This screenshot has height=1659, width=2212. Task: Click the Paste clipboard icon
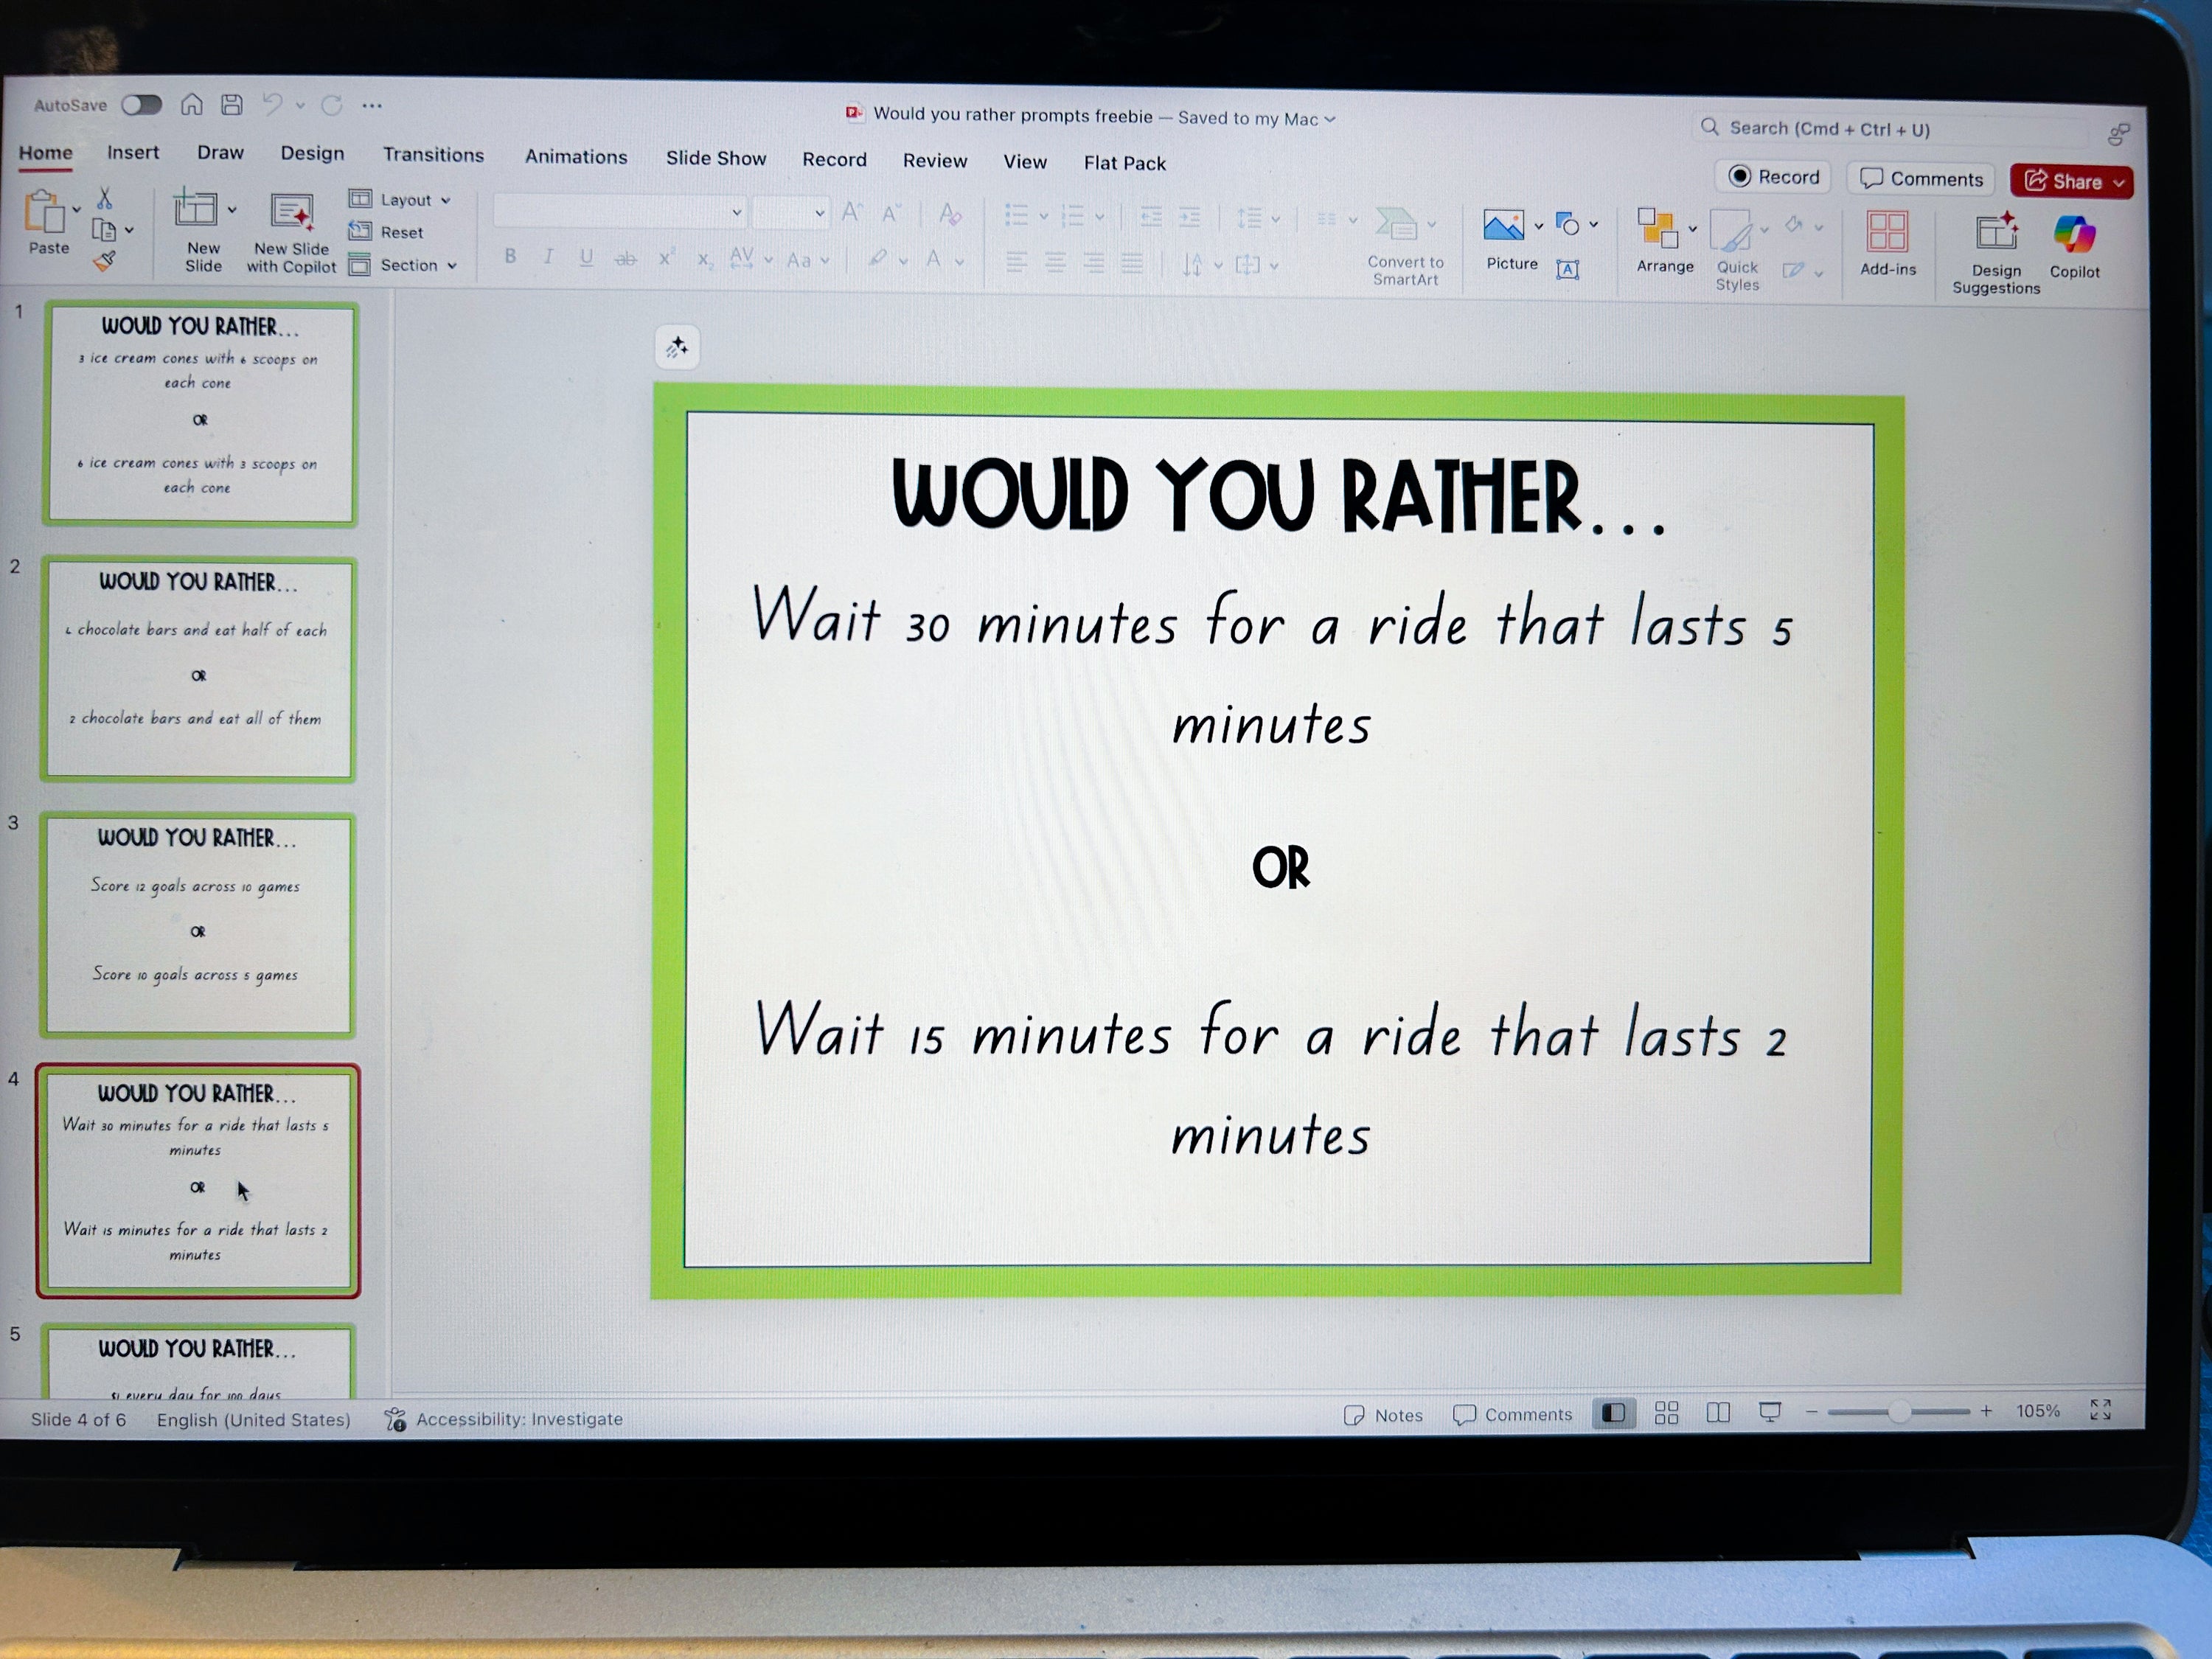(44, 212)
